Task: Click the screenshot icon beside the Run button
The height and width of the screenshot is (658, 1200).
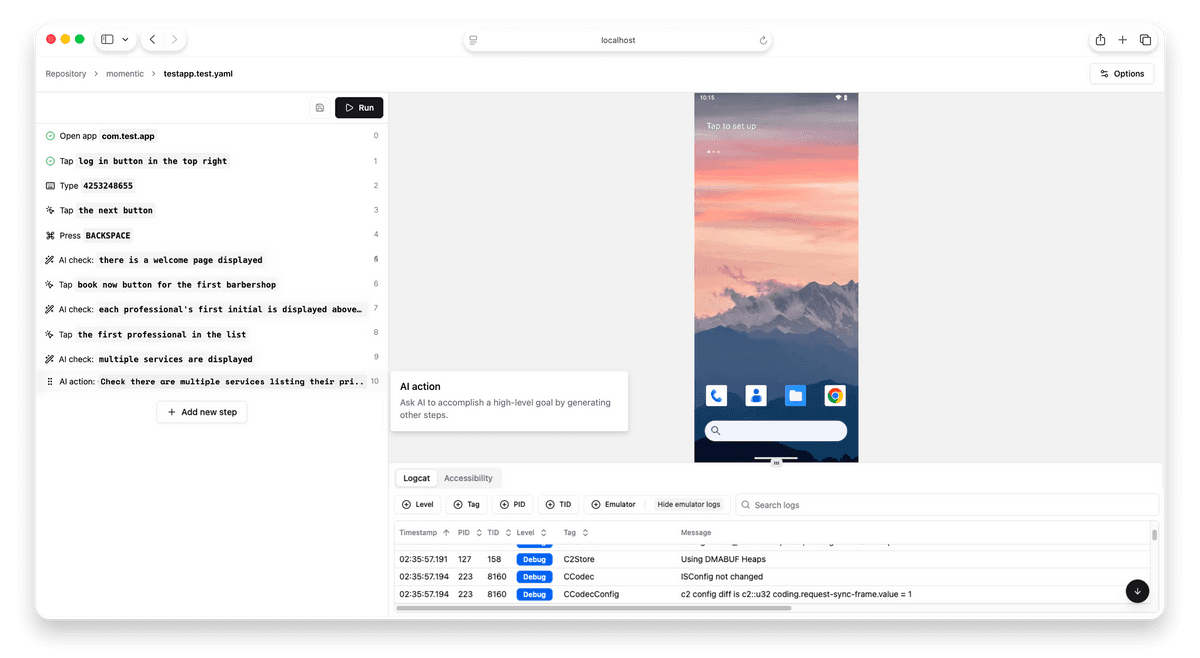Action: pyautogui.click(x=320, y=107)
